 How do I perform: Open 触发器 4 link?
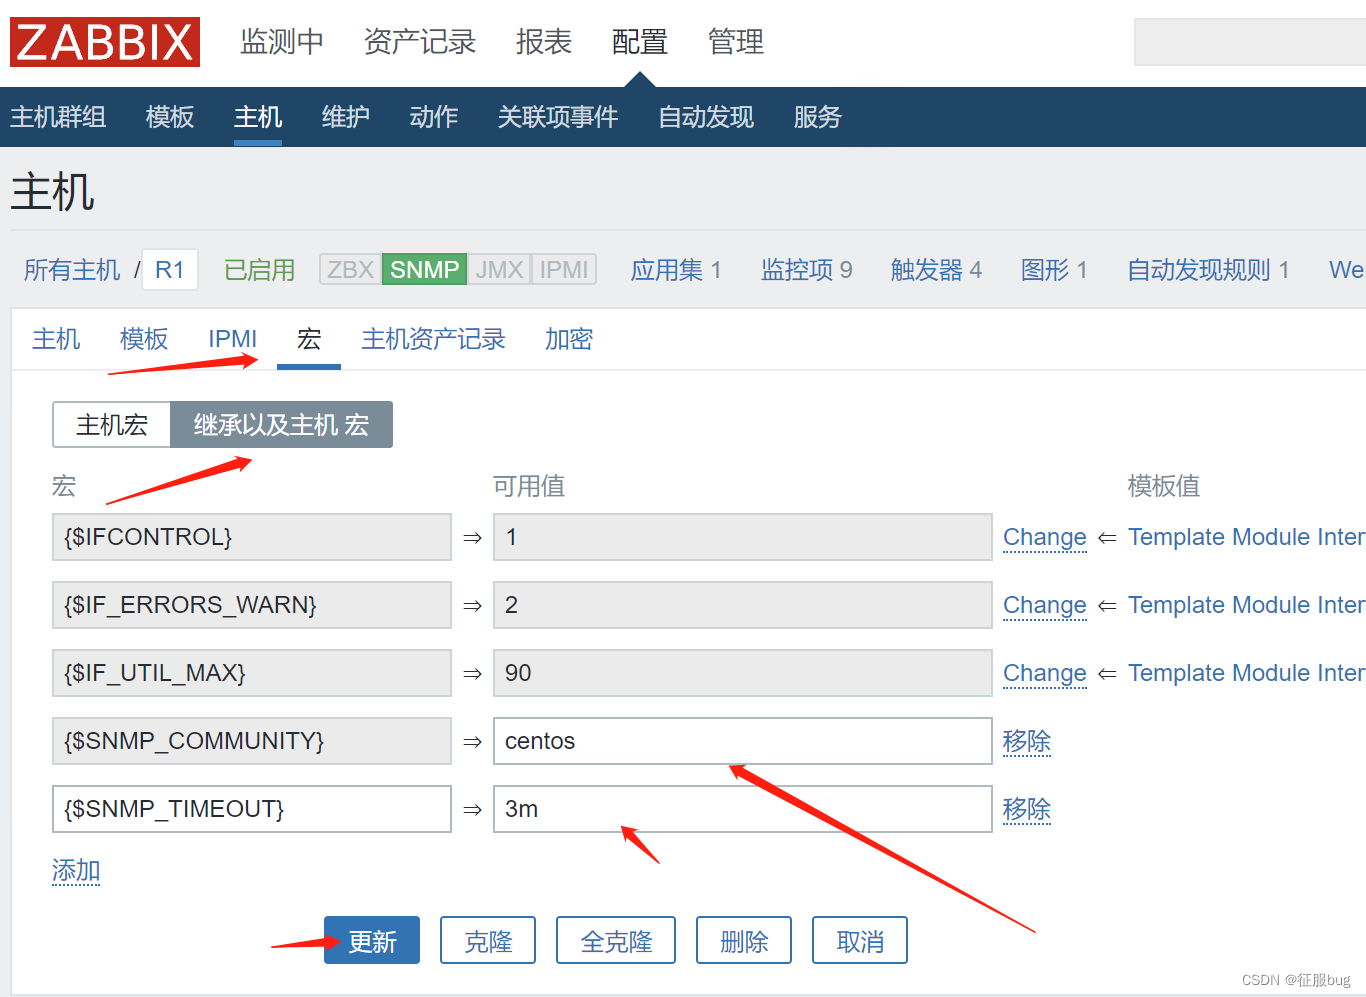937,270
